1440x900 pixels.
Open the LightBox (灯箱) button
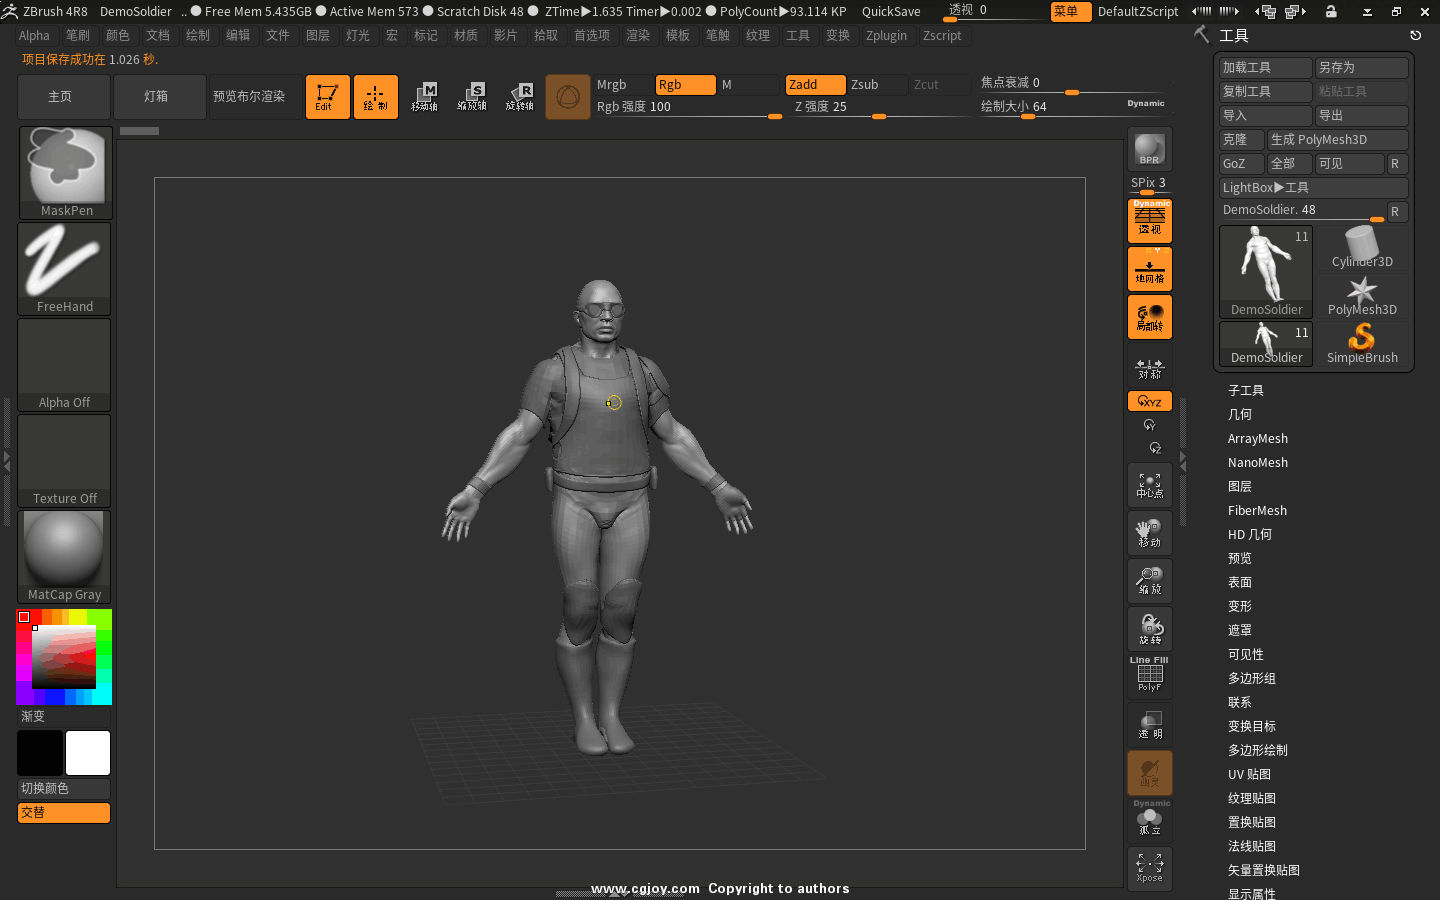(x=160, y=97)
